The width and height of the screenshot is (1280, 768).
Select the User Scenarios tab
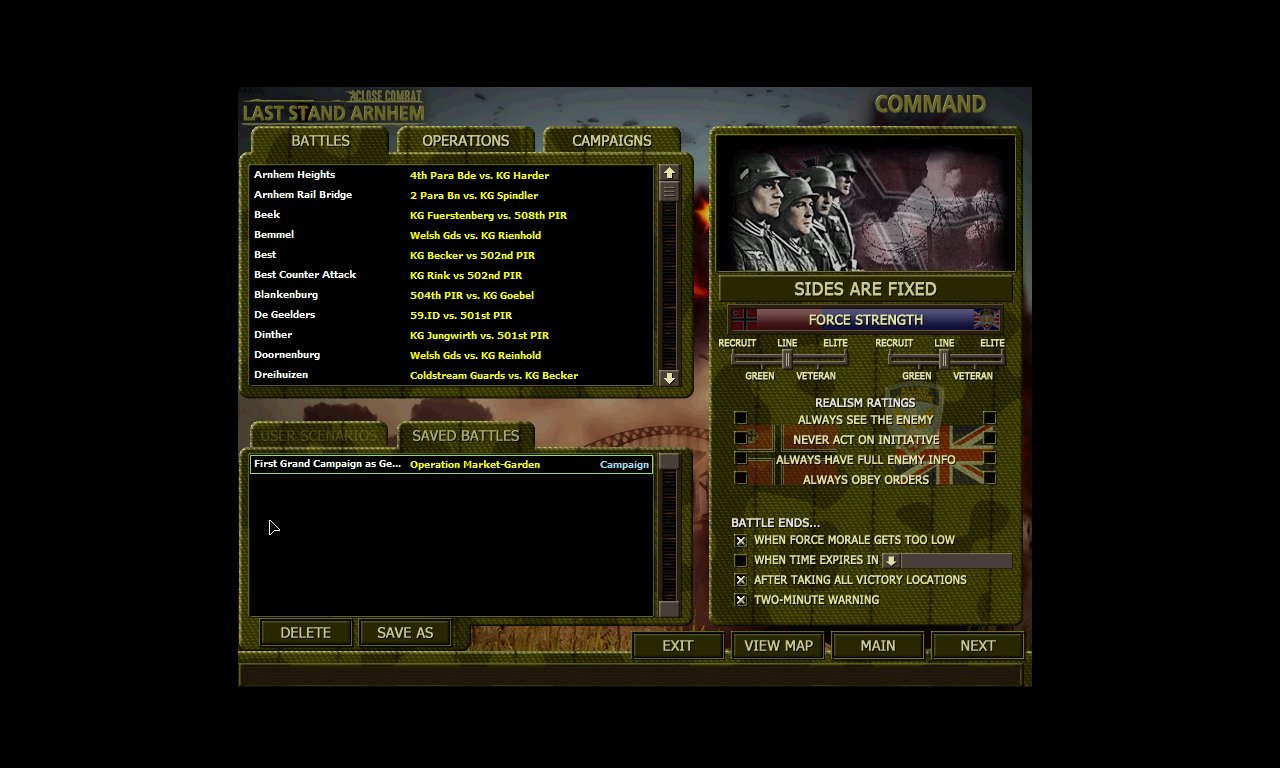(320, 436)
